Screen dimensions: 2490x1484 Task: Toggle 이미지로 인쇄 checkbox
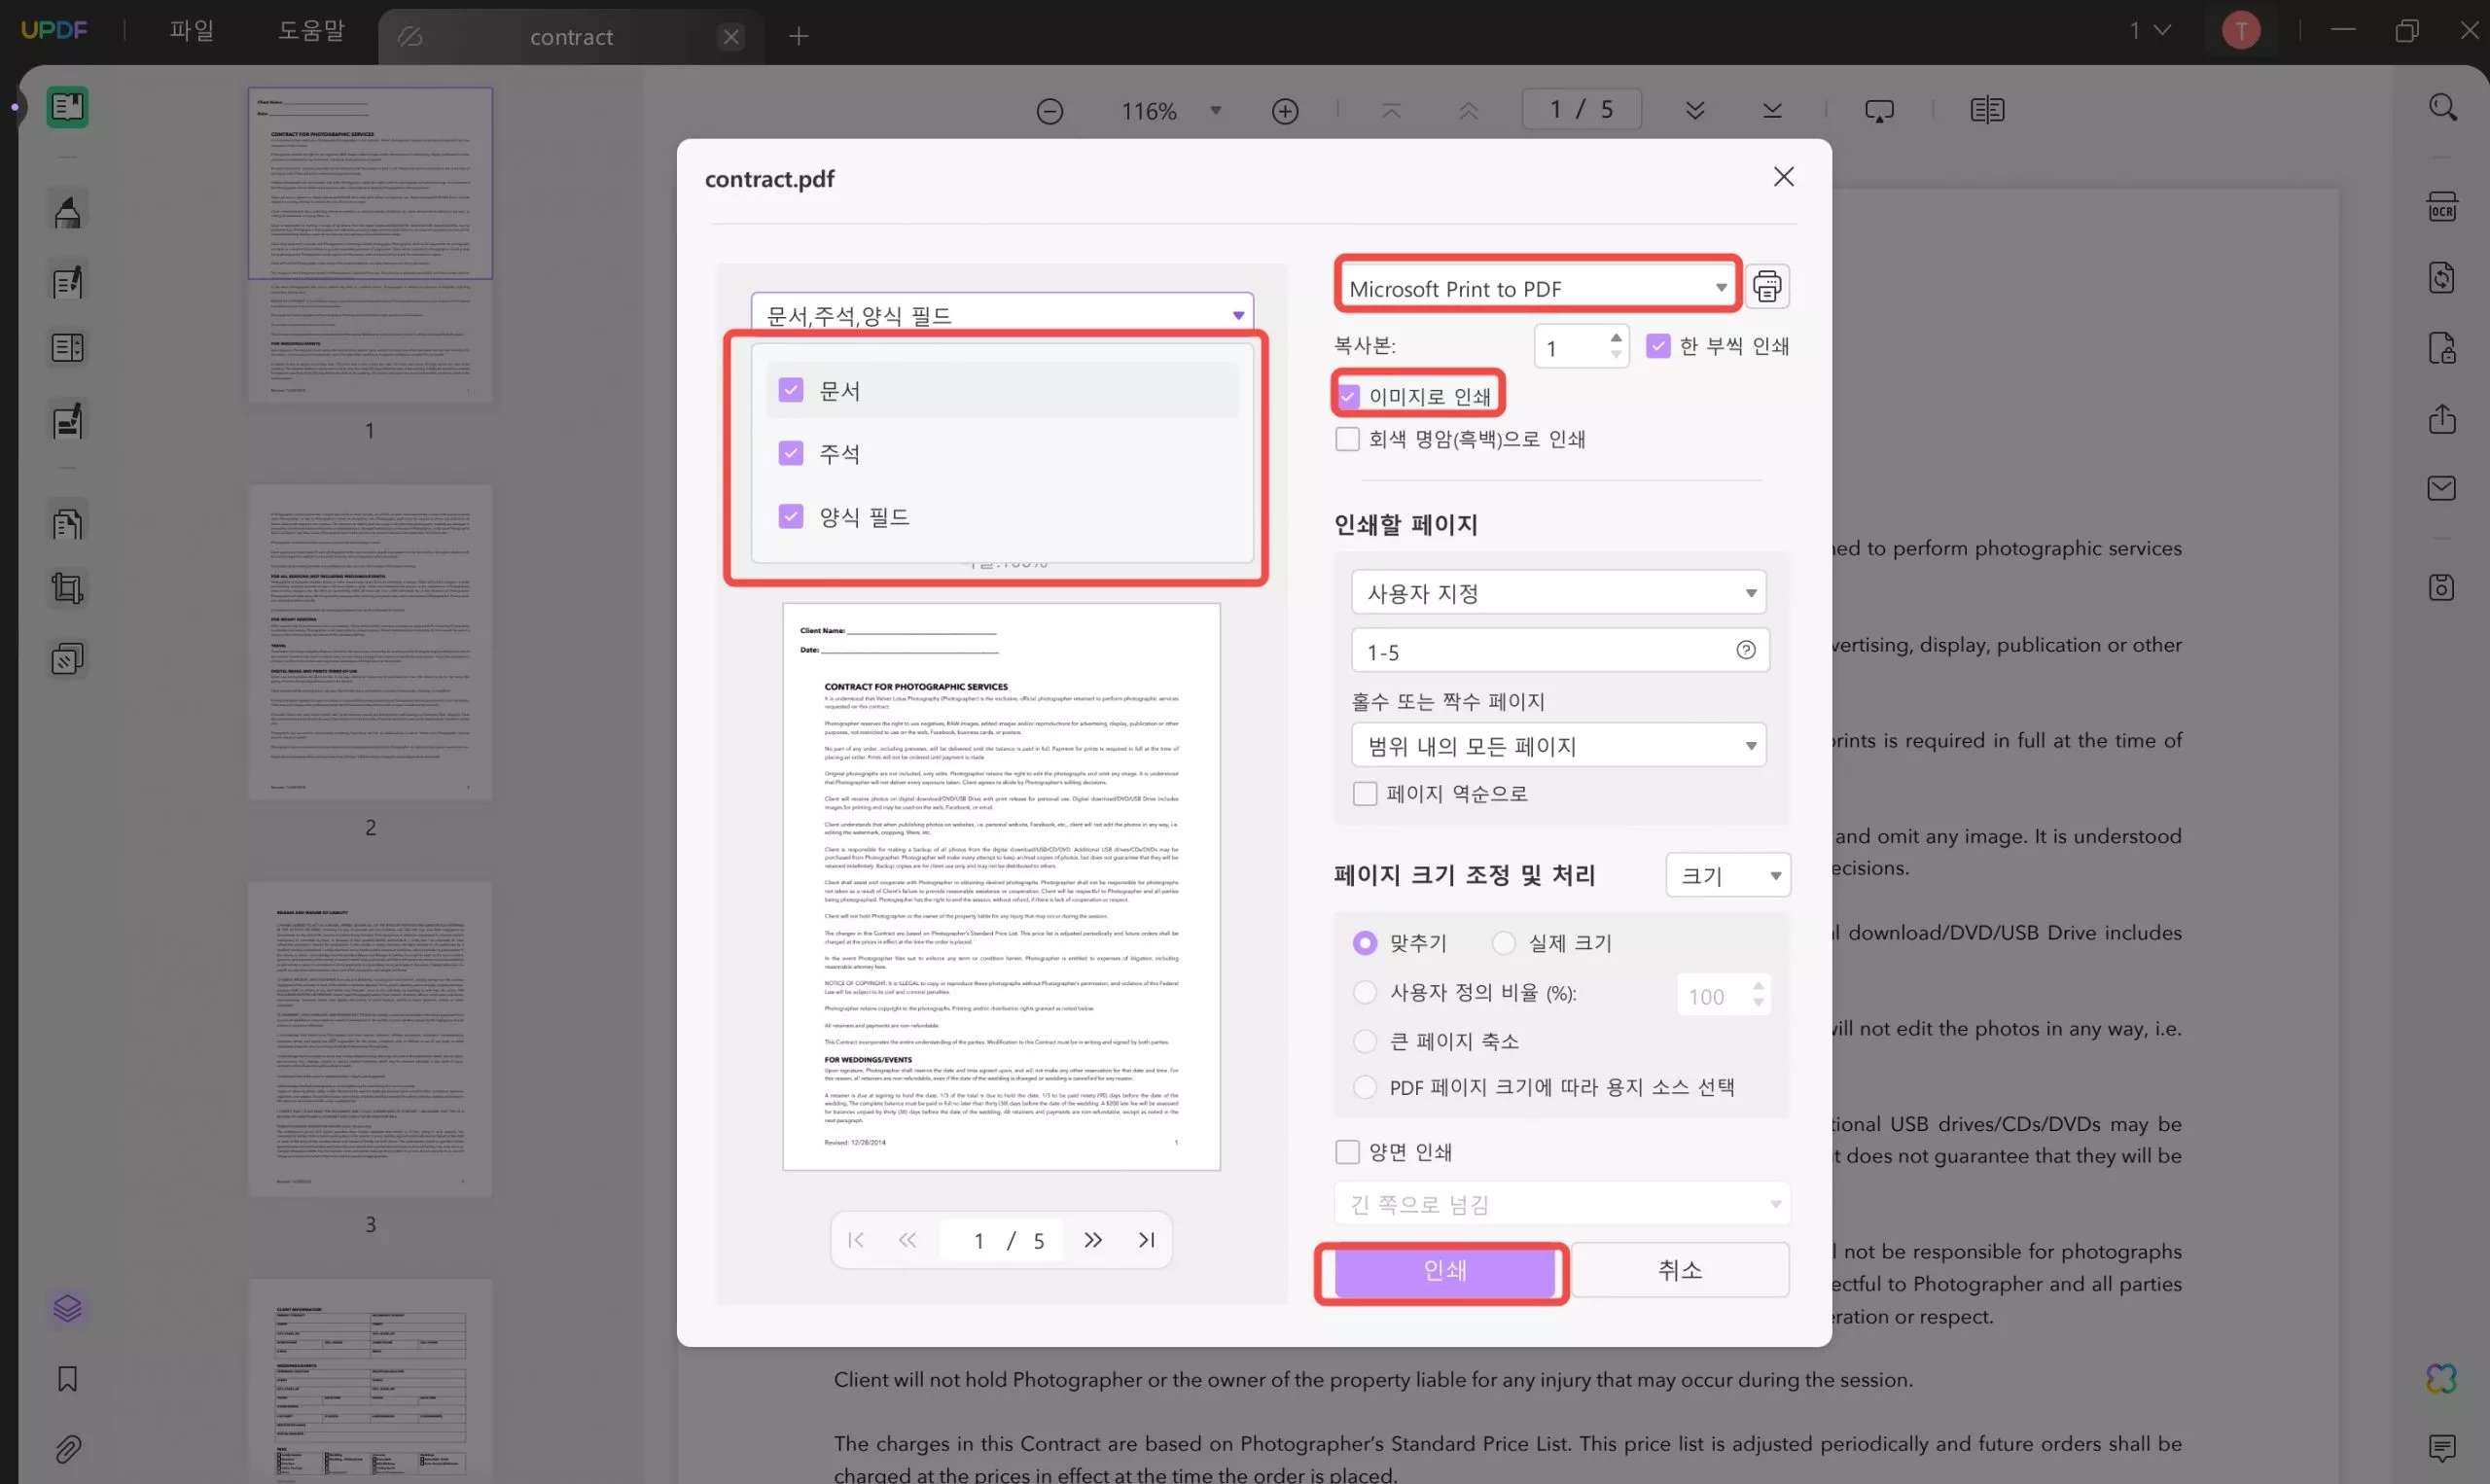pos(1349,396)
